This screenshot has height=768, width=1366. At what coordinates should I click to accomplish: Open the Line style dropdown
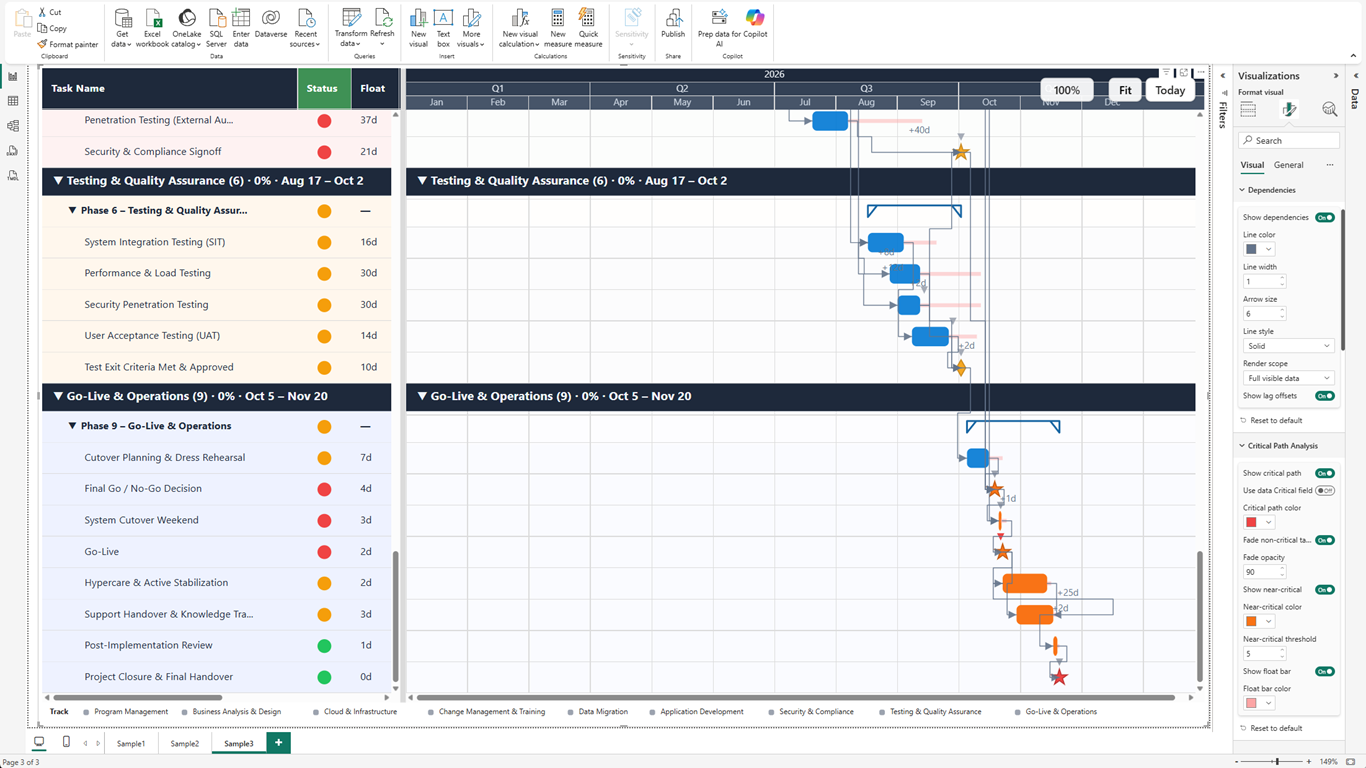(1288, 344)
